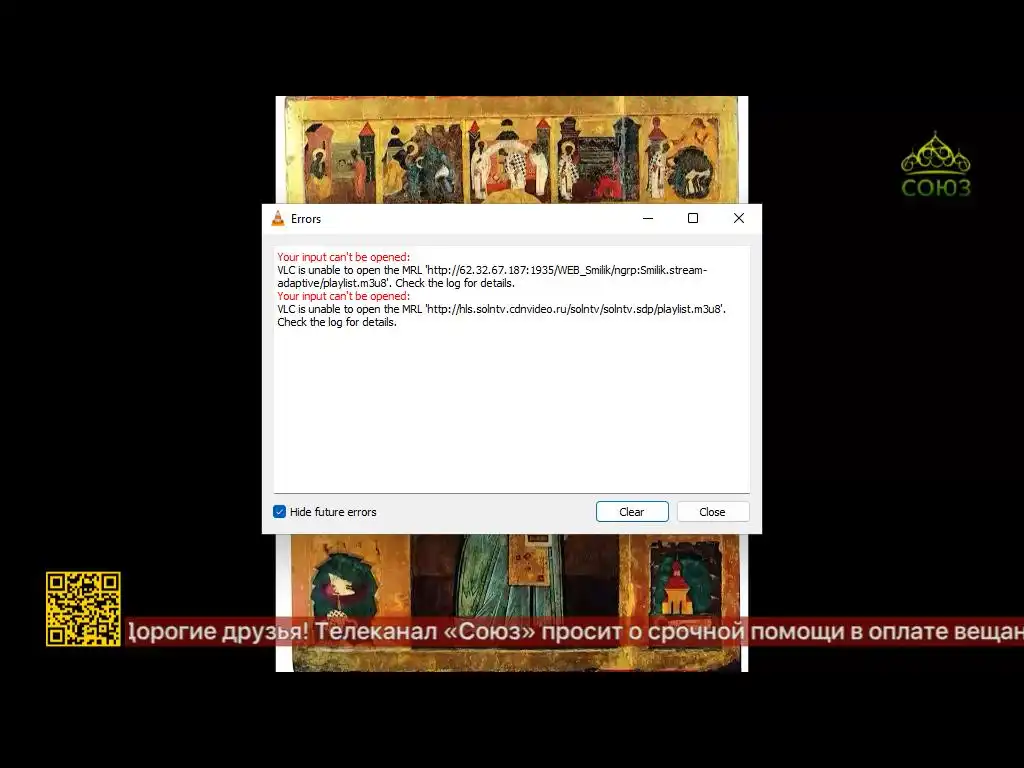This screenshot has height=768, width=1024.
Task: Uncheck the Hide future errors checkbox
Action: 280,511
